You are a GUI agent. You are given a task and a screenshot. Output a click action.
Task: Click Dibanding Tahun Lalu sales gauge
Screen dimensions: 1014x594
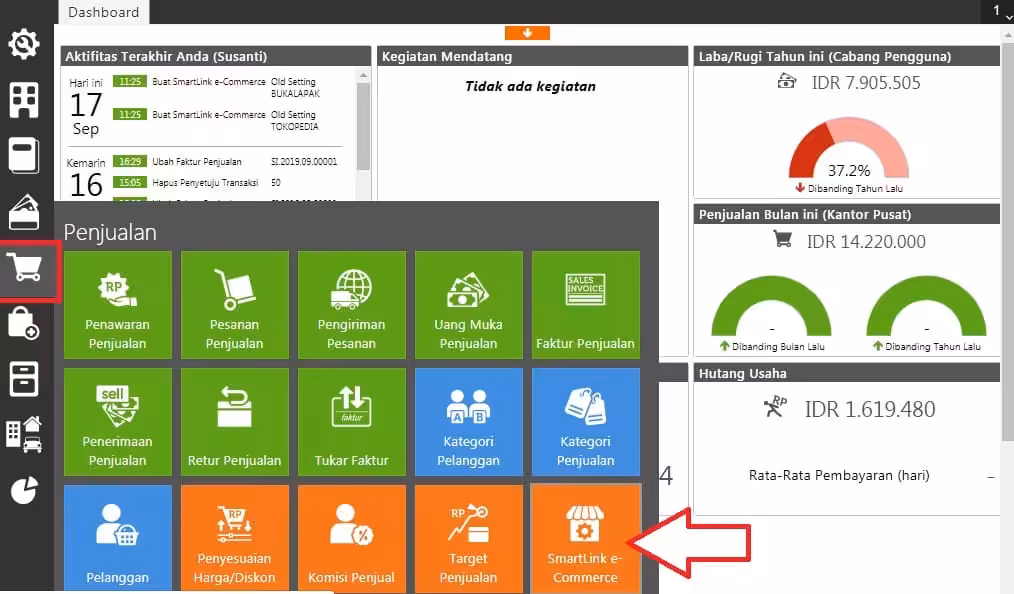click(x=926, y=306)
